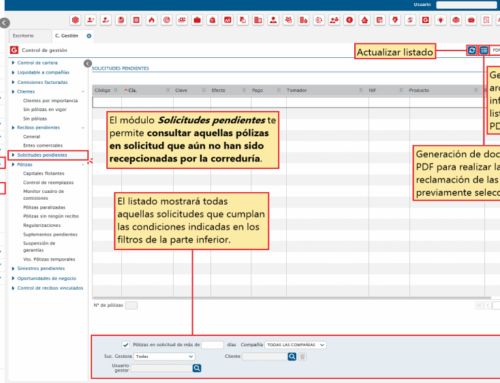
Task: Sort by the Efecto column header
Action: pos(218,90)
